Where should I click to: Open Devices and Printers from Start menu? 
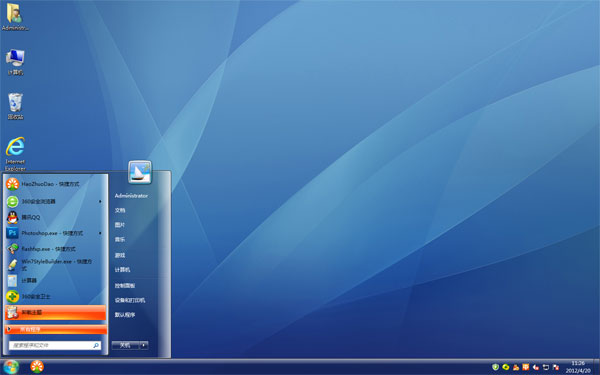pos(130,300)
